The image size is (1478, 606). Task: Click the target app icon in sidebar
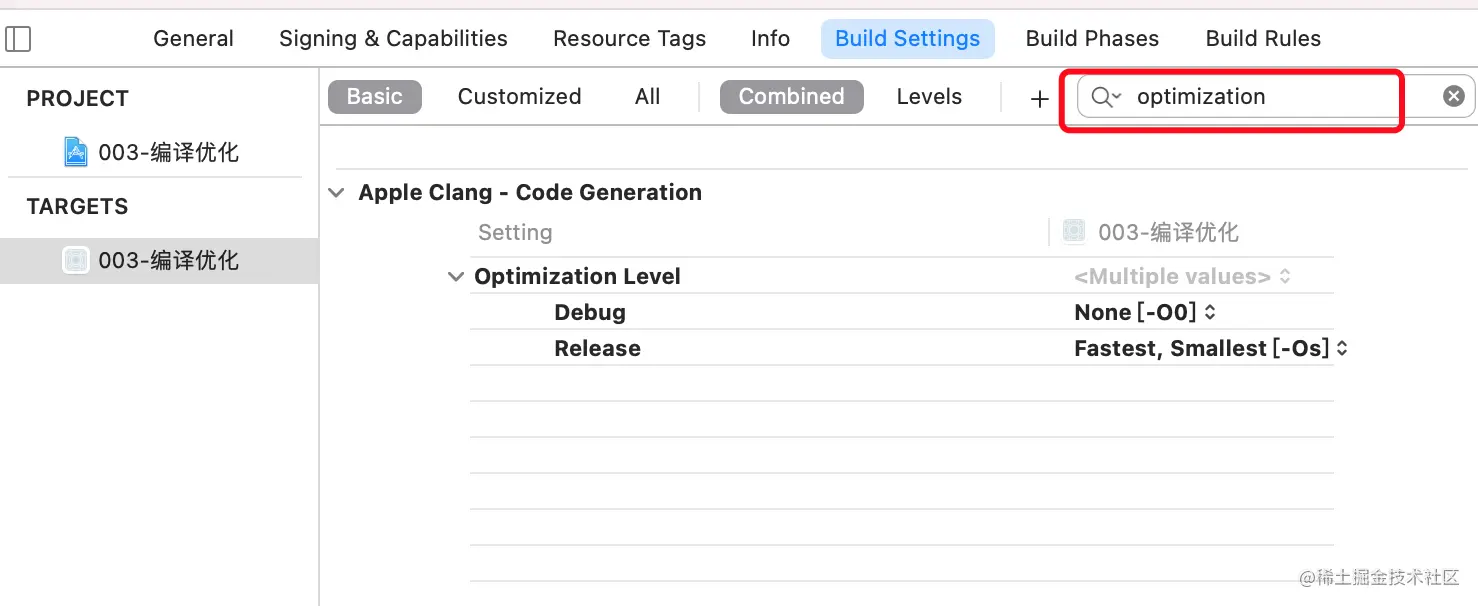(x=76, y=260)
